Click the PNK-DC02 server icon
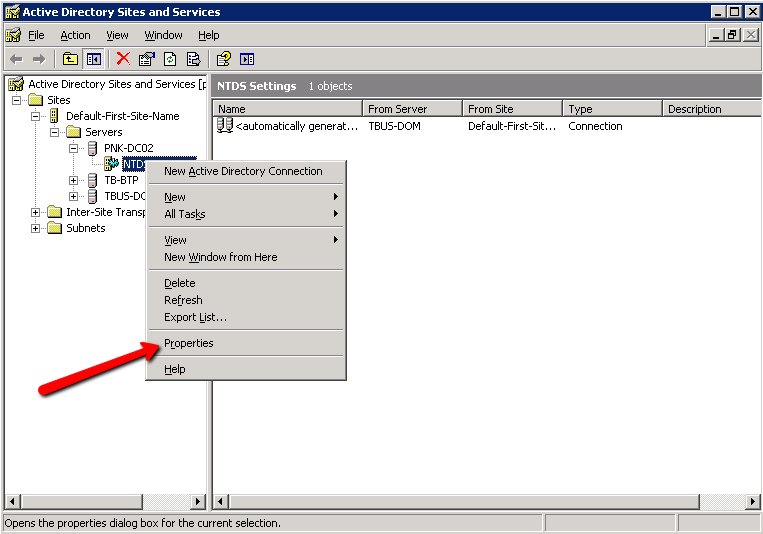This screenshot has width=763, height=534. coord(92,148)
